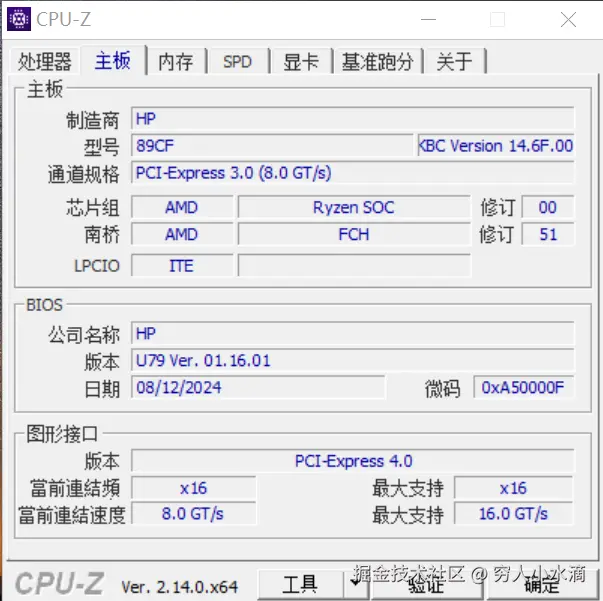Click the max supported width x16
Viewport: 603px width, 601px height.
coord(513,488)
